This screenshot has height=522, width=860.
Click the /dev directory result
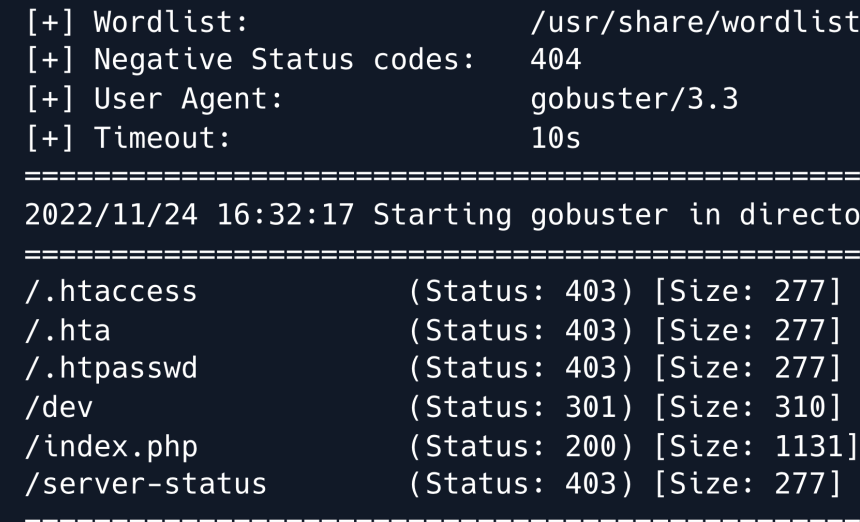click(58, 407)
